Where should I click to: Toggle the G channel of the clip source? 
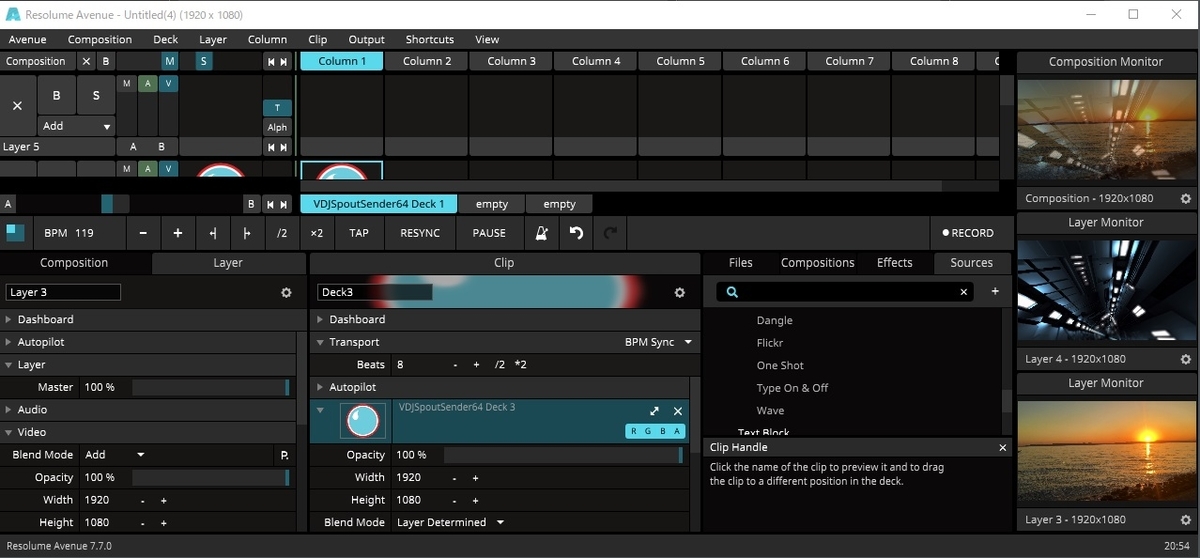point(648,432)
